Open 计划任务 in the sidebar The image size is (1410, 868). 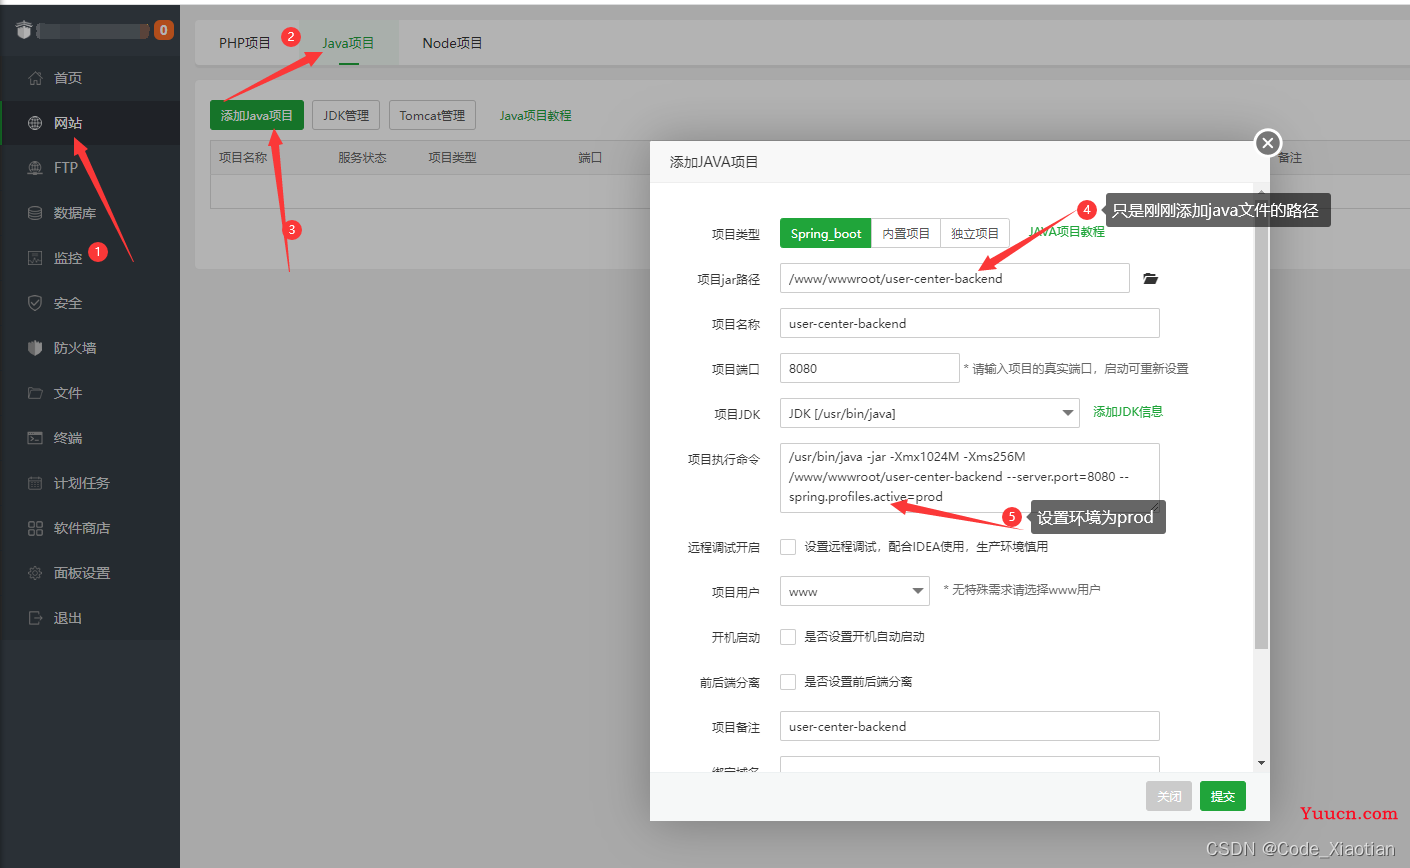(x=90, y=483)
